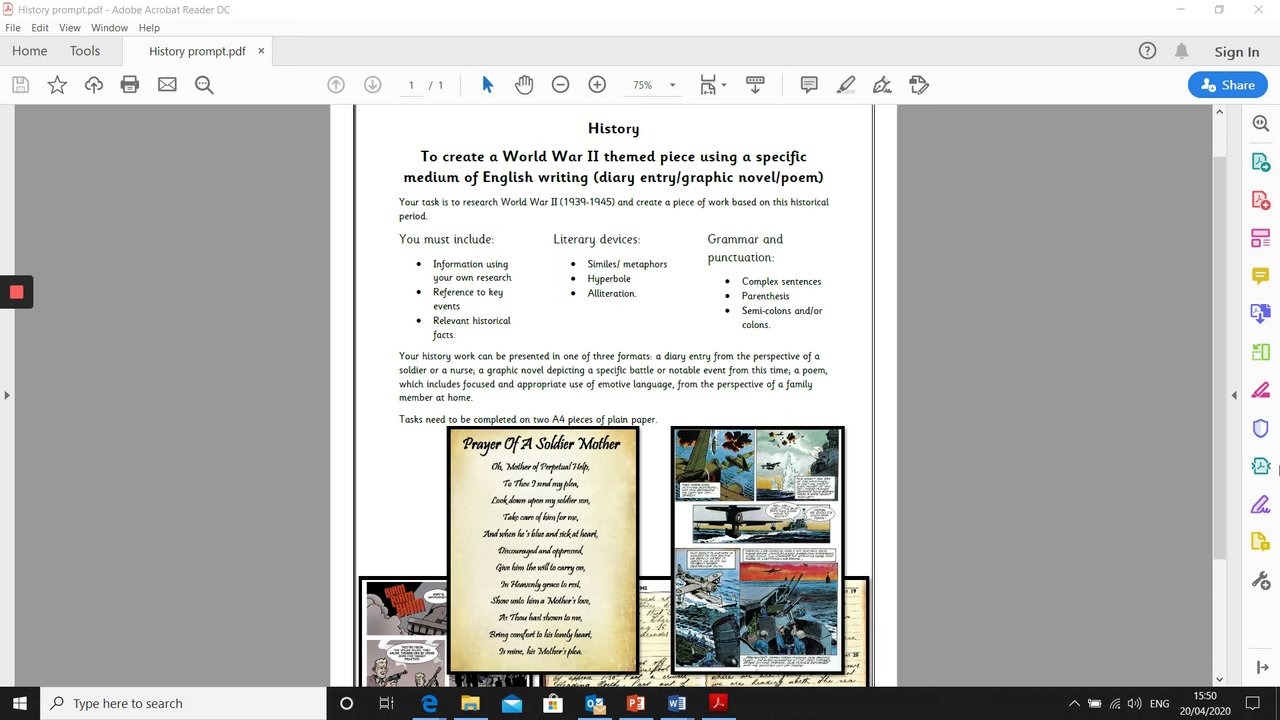The width and height of the screenshot is (1280, 720).
Task: Open the Window menu
Action: [x=109, y=28]
